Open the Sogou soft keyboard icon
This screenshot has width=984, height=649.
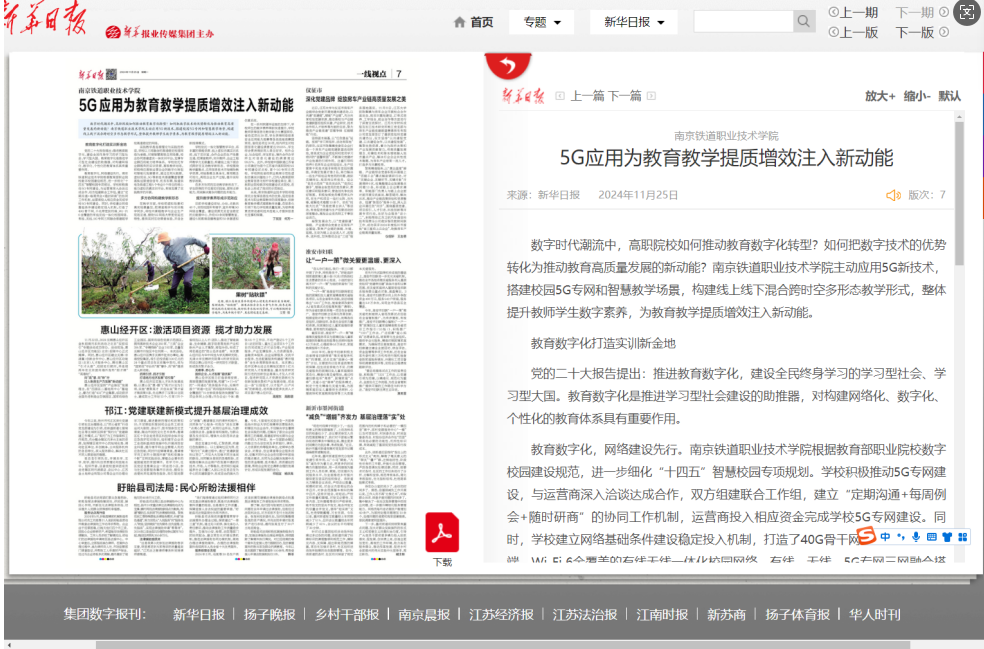coord(932,537)
